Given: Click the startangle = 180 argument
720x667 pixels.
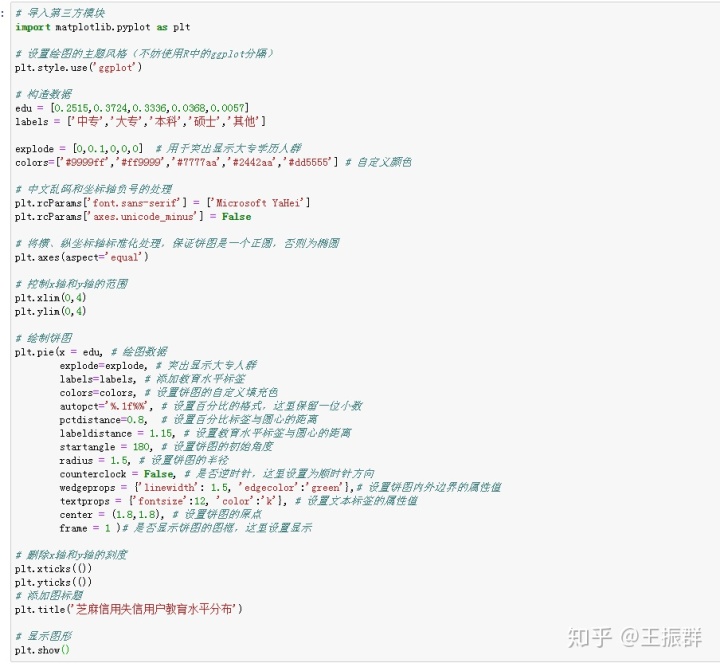Looking at the screenshot, I should pos(106,447).
